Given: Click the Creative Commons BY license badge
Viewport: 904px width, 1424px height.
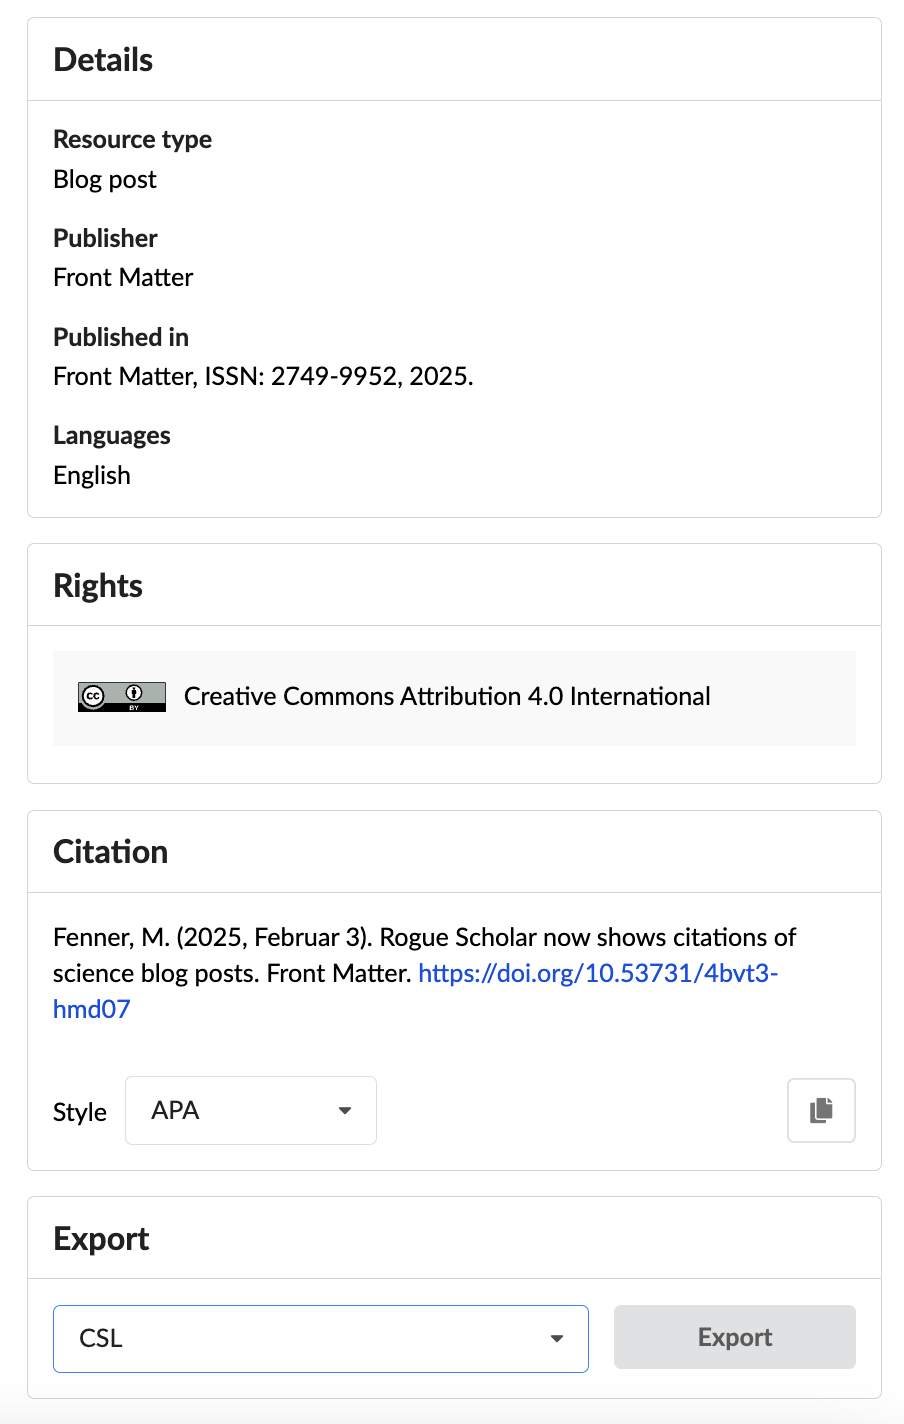Looking at the screenshot, I should pyautogui.click(x=122, y=696).
